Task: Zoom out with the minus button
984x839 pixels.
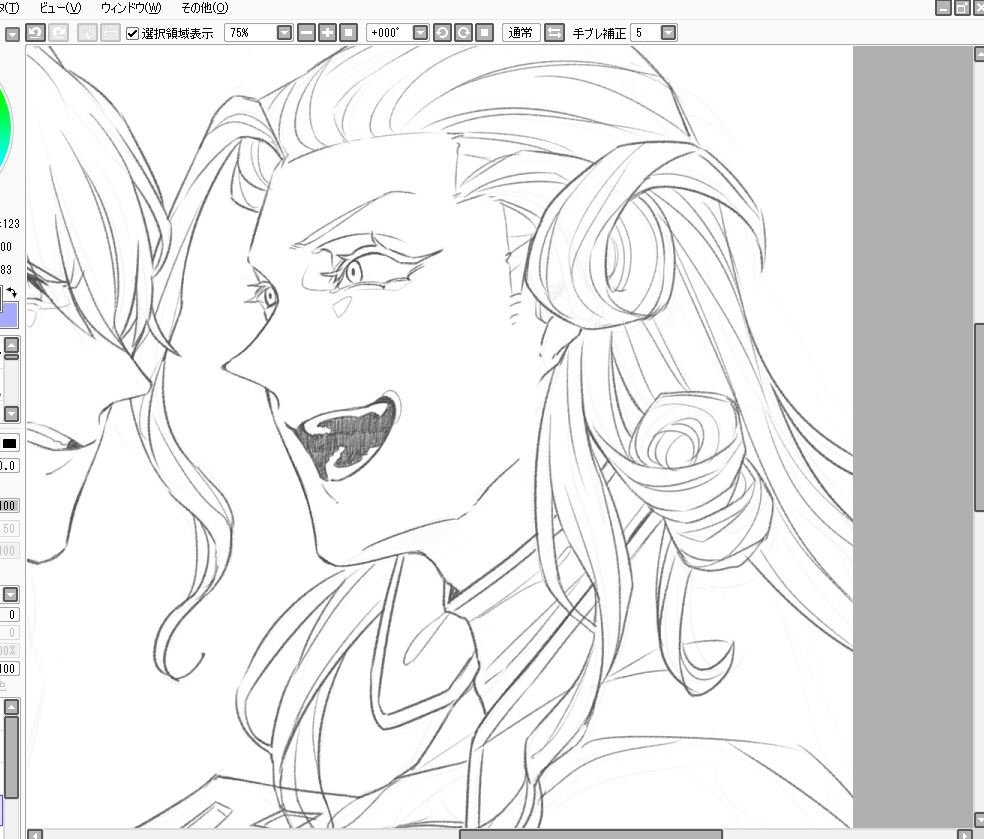Action: (306, 33)
